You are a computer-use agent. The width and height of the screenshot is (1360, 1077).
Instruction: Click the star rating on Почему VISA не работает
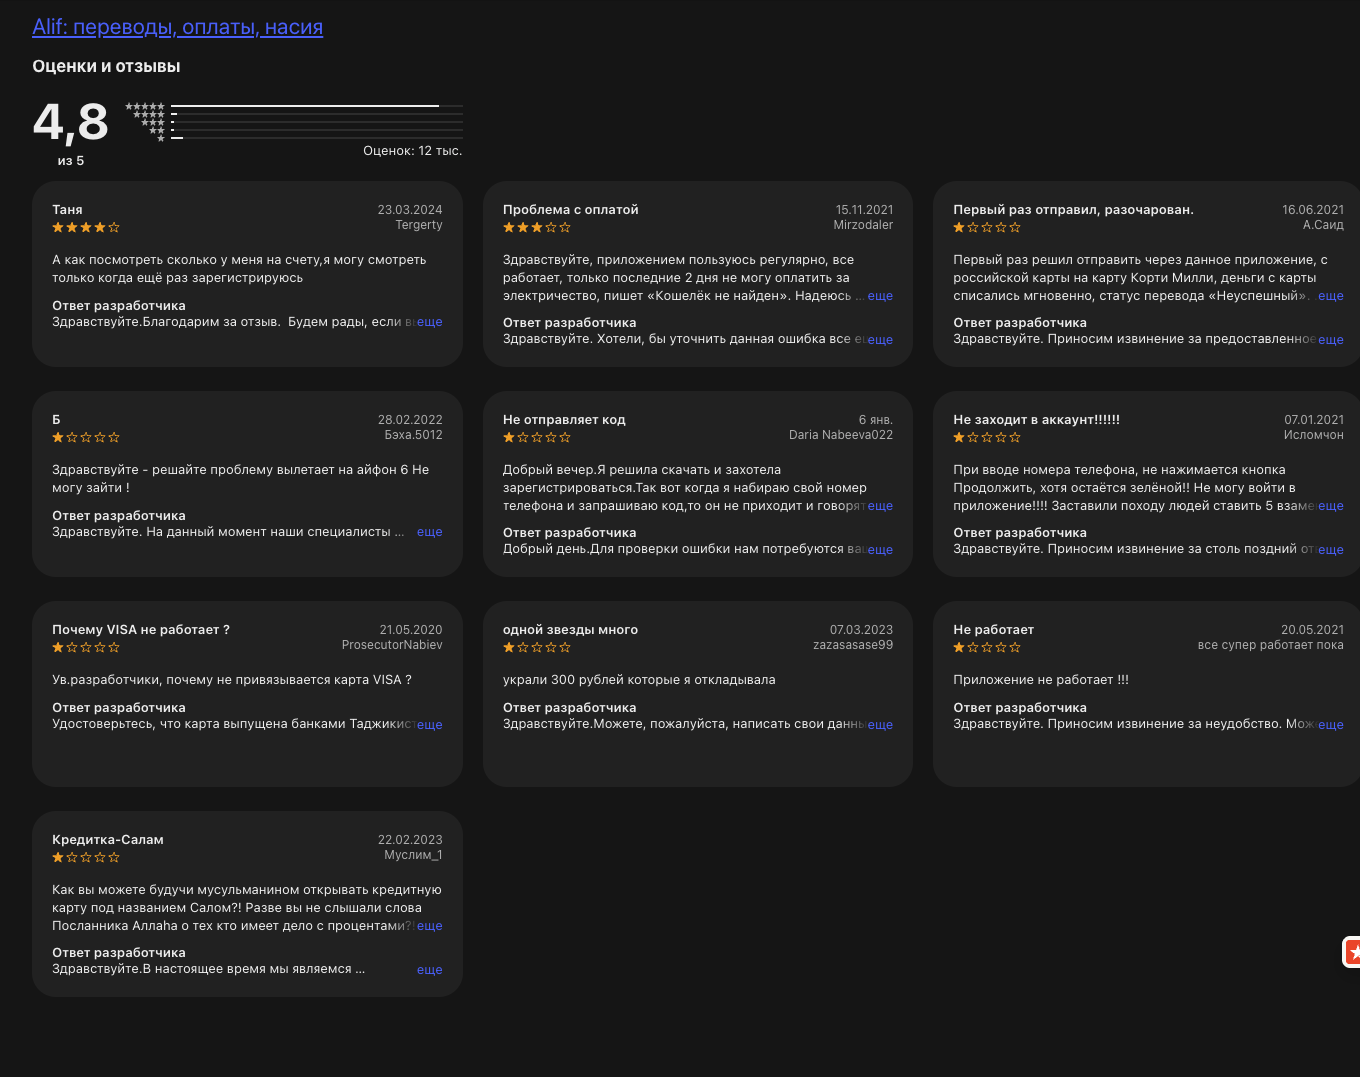(86, 648)
